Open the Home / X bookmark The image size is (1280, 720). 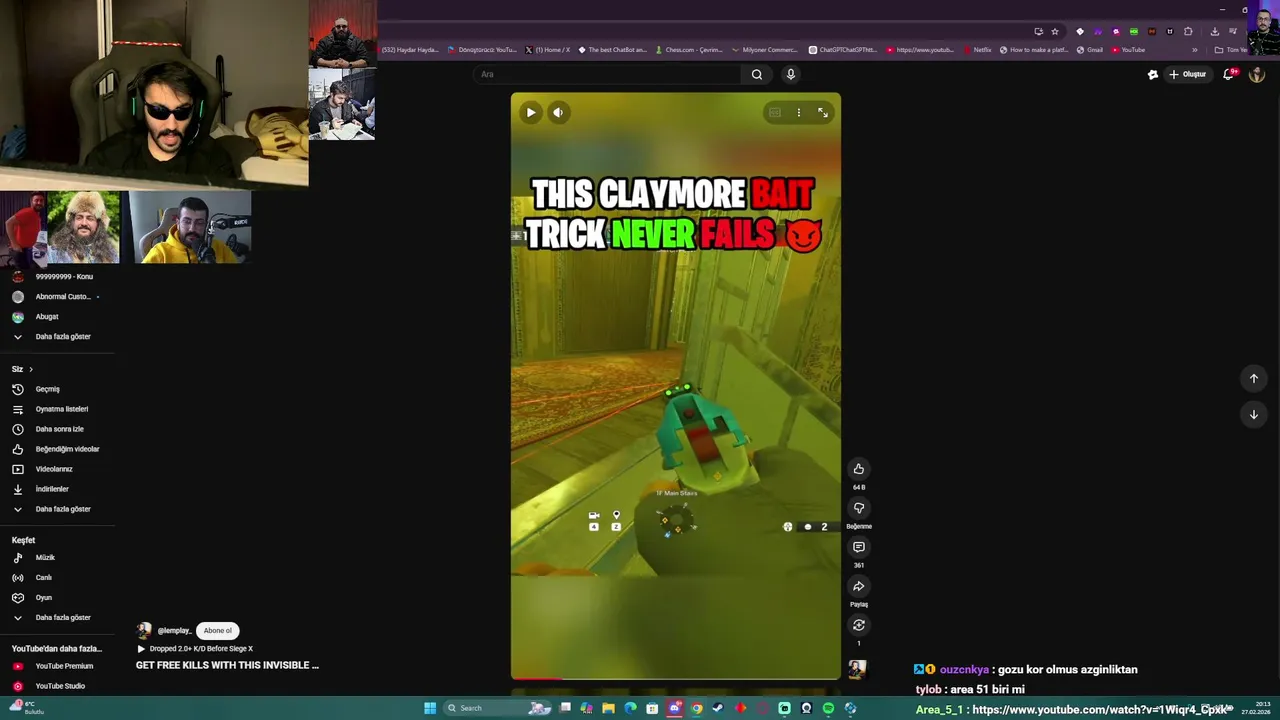click(x=547, y=50)
